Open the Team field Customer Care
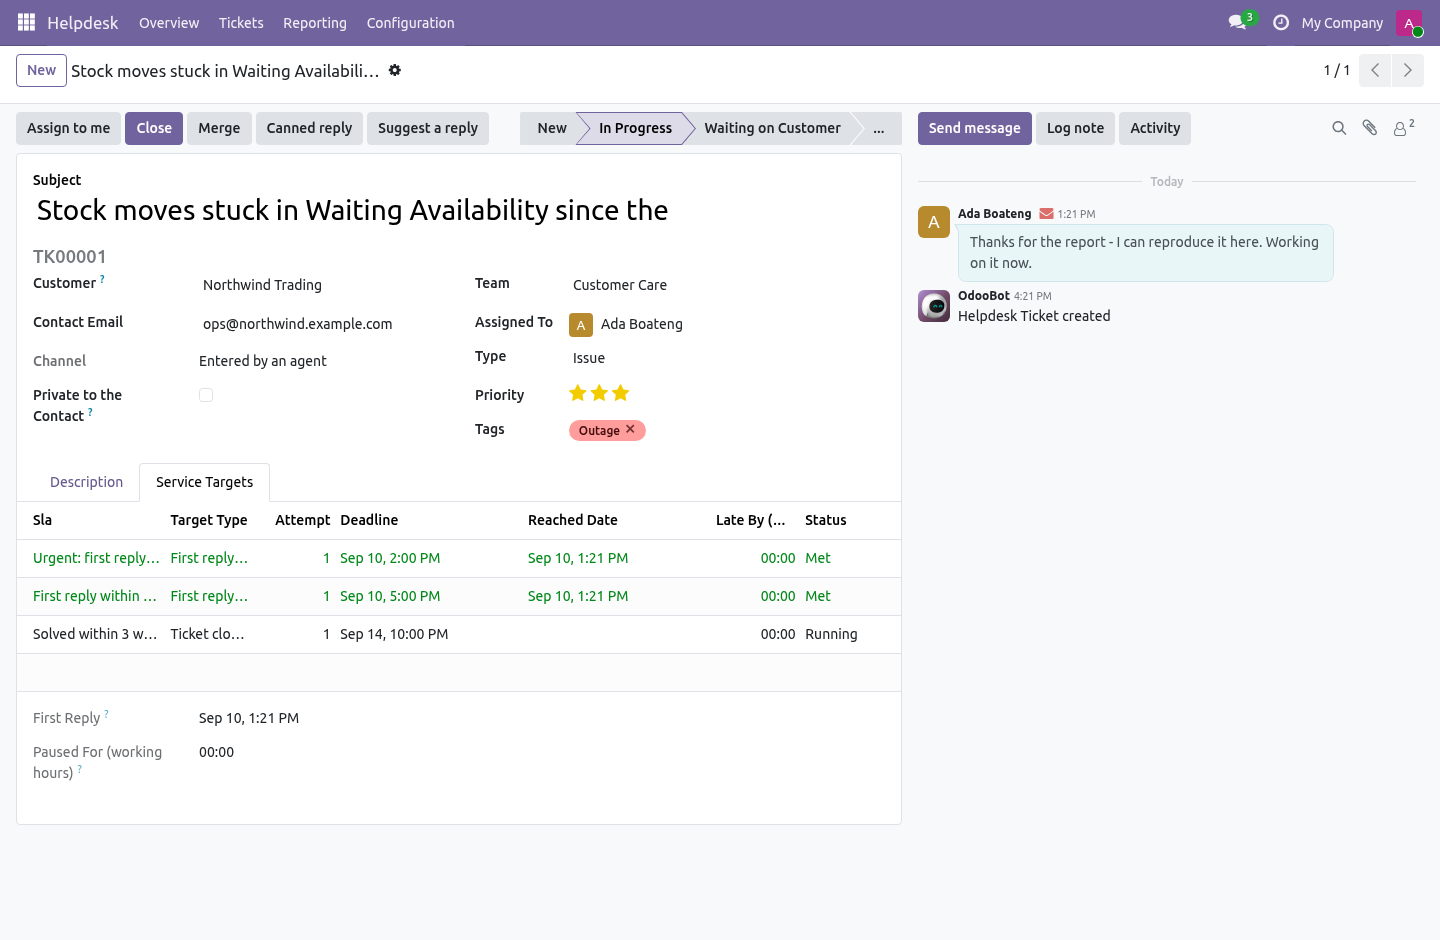 (x=727, y=285)
